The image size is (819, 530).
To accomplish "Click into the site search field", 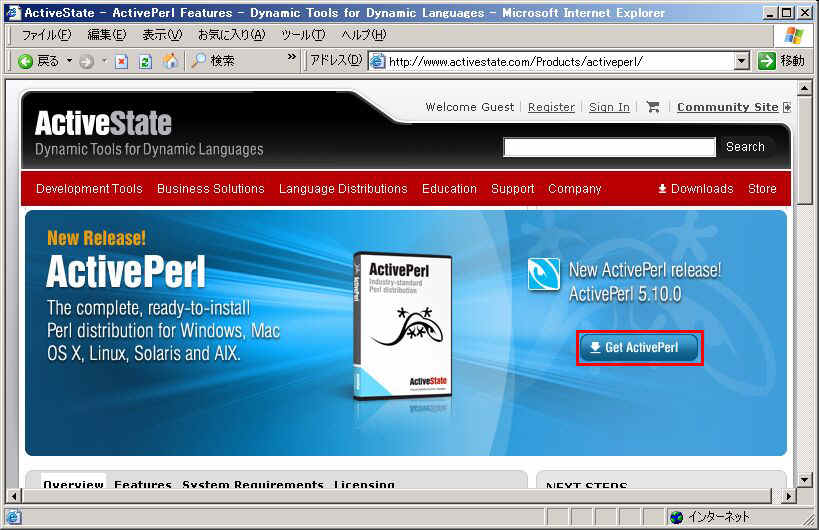I will [x=609, y=147].
